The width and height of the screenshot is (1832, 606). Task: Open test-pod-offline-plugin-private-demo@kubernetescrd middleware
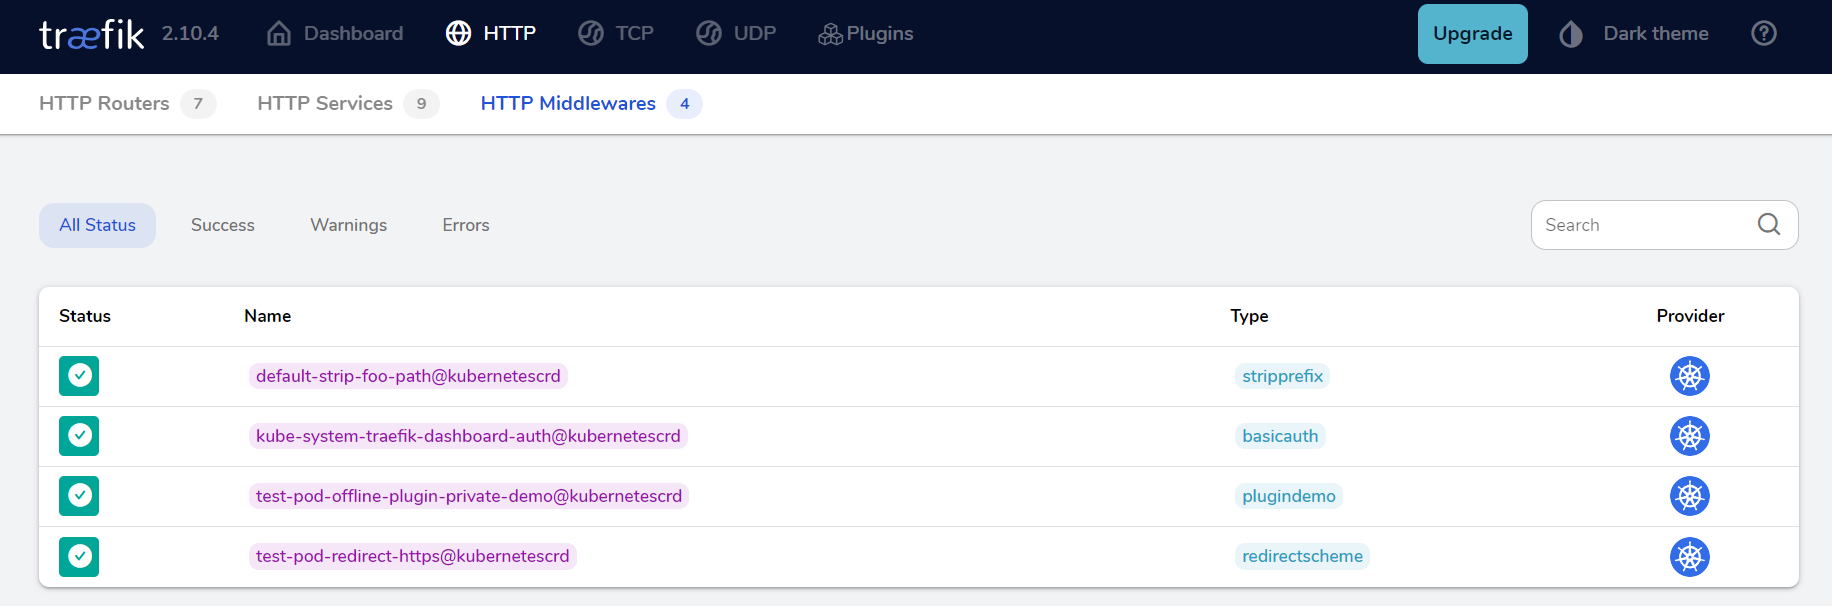469,496
